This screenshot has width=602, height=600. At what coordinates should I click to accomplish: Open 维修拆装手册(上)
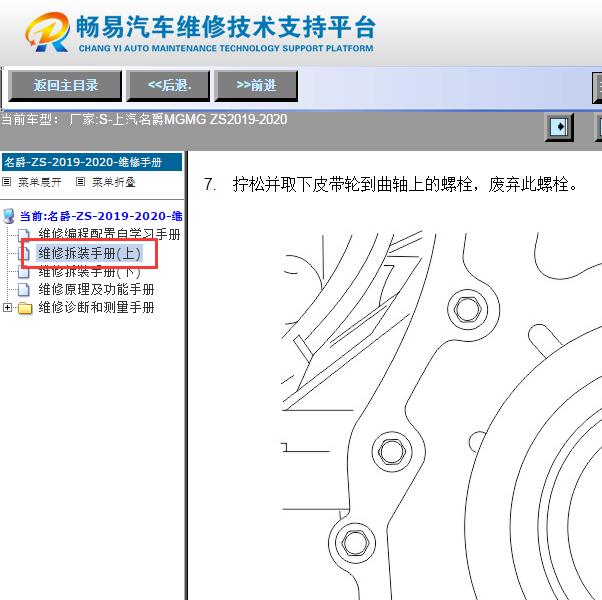89,253
